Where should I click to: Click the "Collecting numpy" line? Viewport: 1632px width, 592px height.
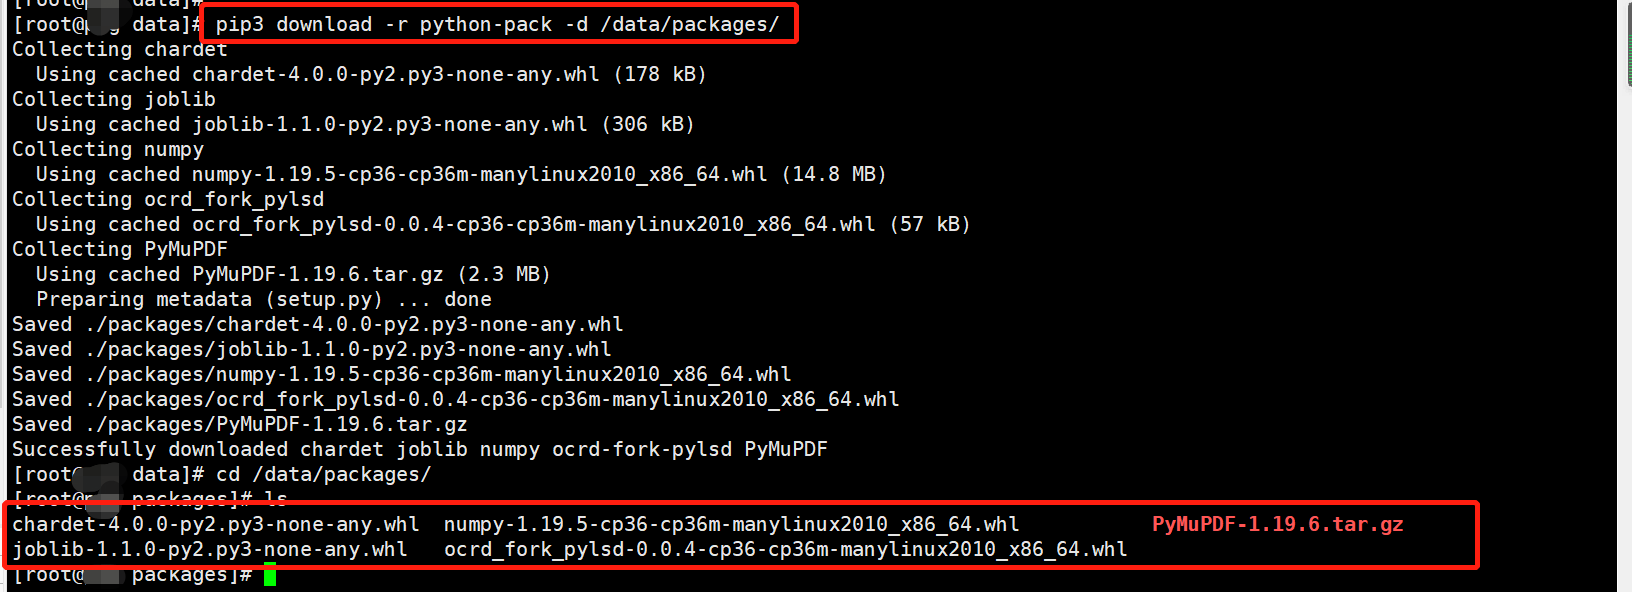click(x=107, y=149)
